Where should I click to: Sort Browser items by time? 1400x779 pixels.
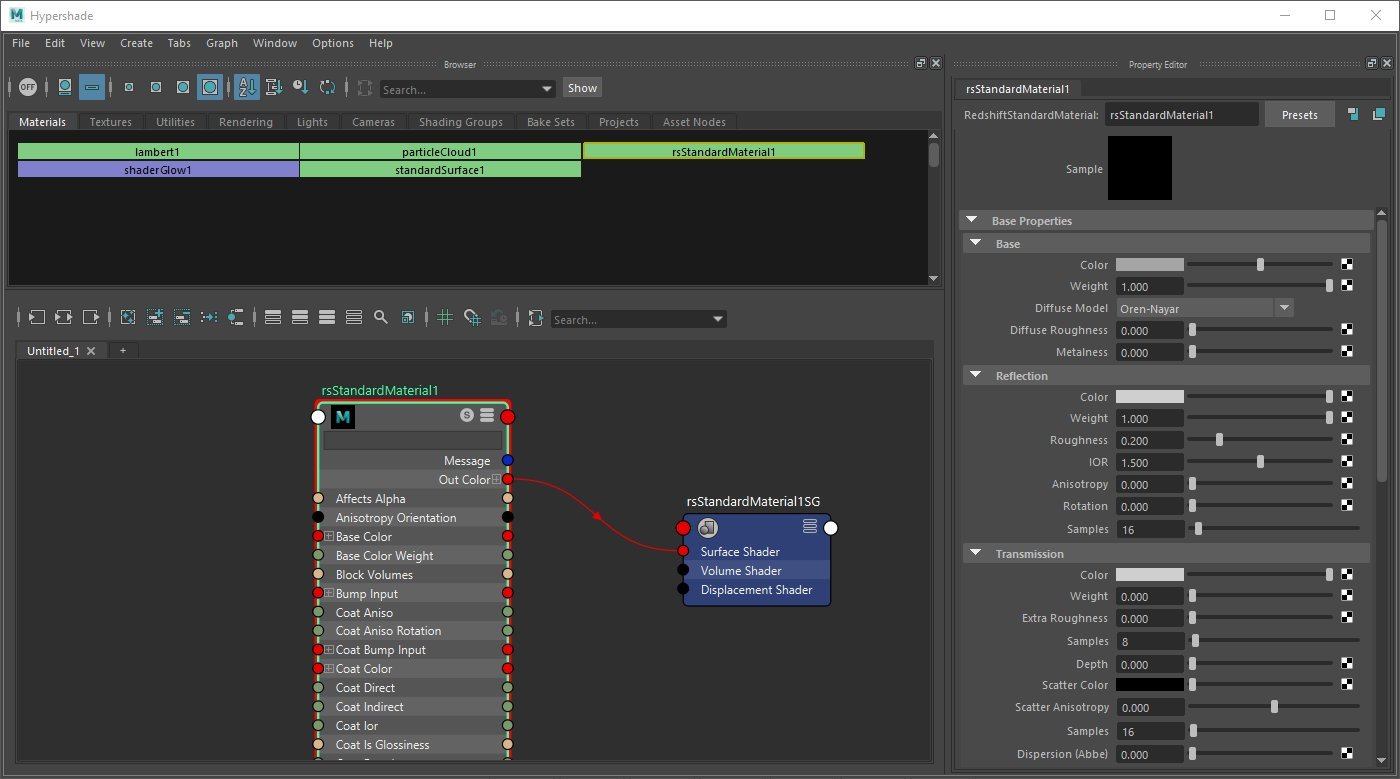point(300,88)
